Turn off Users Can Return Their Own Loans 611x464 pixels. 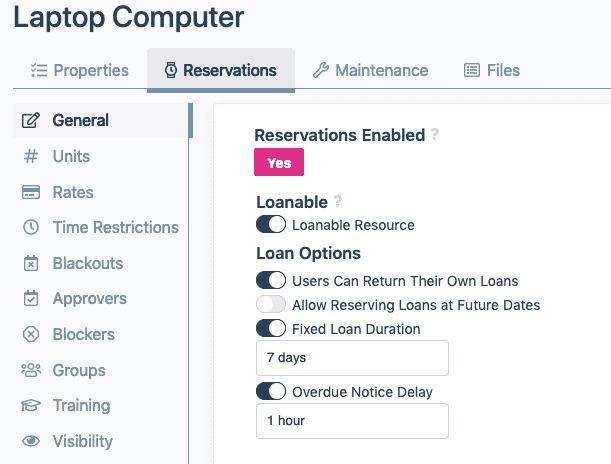271,280
